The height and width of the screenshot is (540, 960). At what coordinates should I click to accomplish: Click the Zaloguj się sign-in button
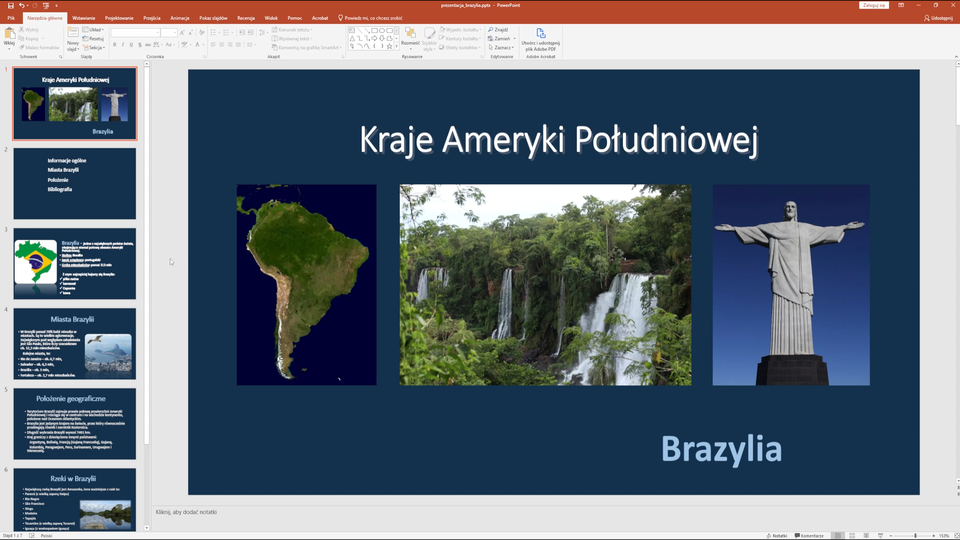(x=873, y=5)
